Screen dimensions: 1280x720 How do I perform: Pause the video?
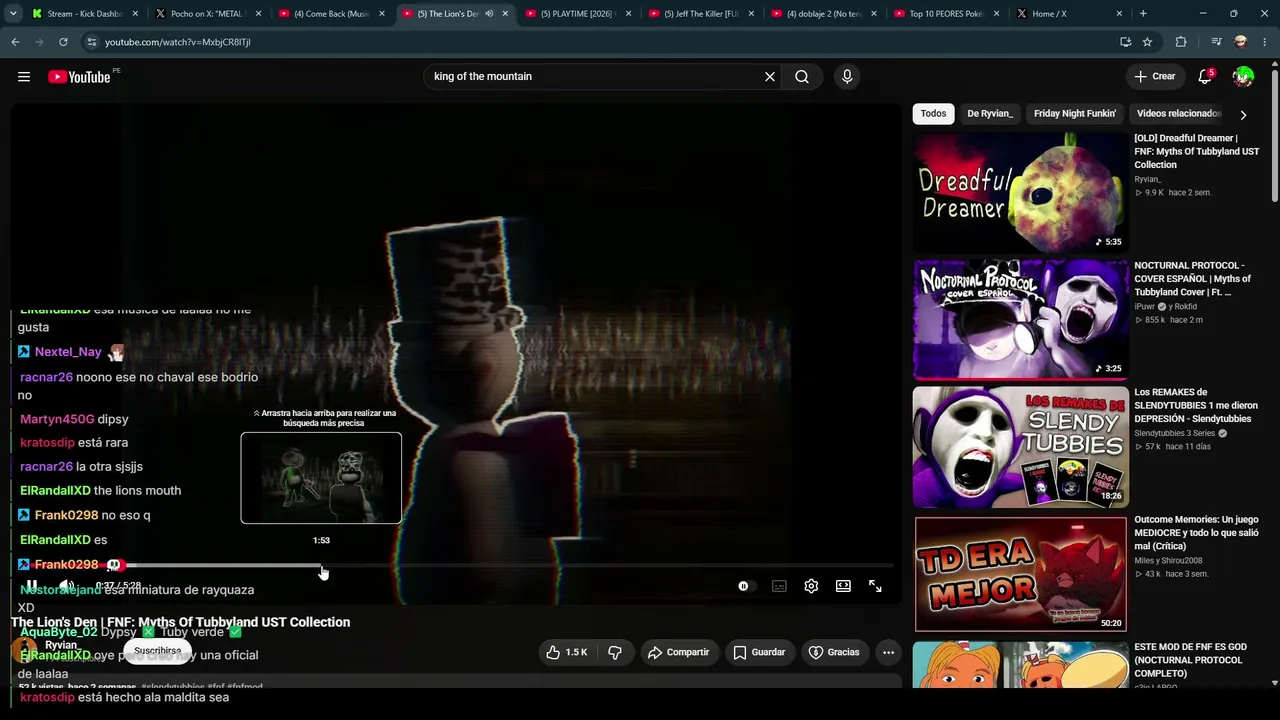coord(32,586)
